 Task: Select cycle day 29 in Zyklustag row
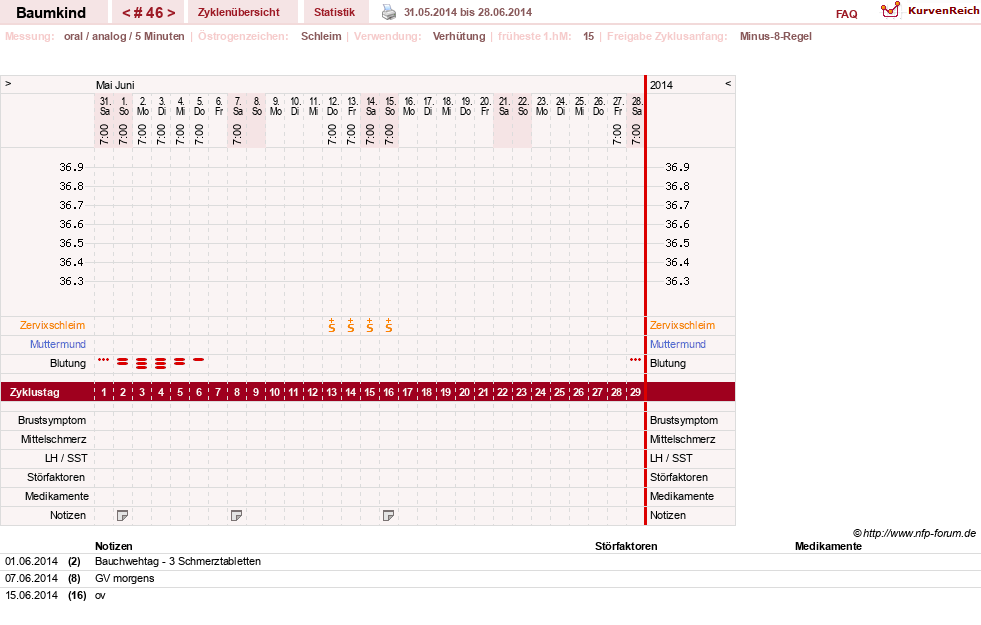click(x=636, y=392)
